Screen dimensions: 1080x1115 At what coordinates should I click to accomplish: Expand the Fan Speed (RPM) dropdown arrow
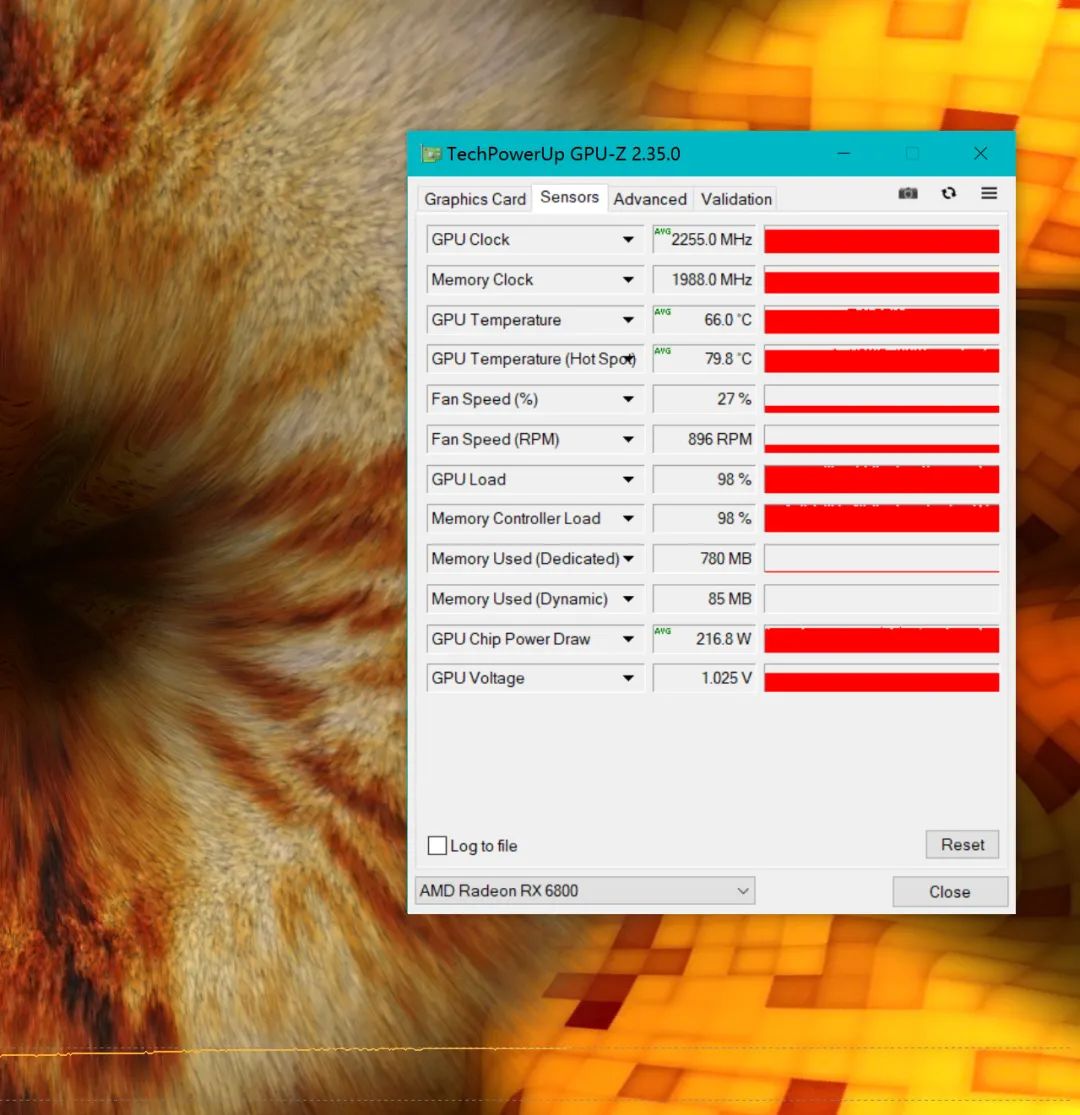click(x=628, y=439)
